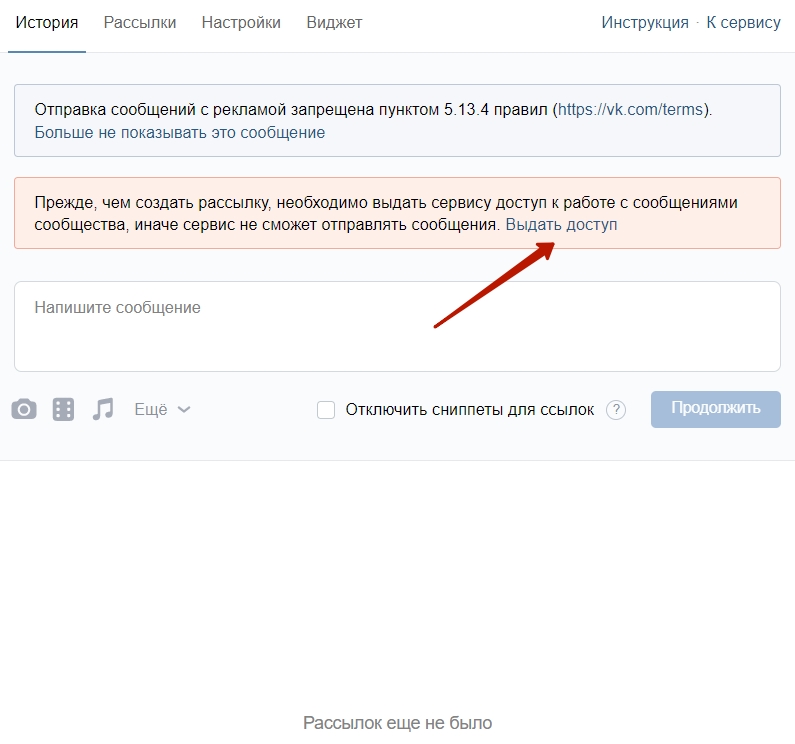Switch to the История tab
The height and width of the screenshot is (744, 795).
[47, 23]
